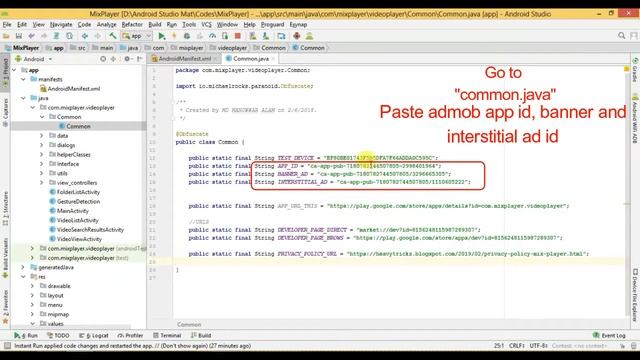Open Build Variants side tab

tap(5, 258)
